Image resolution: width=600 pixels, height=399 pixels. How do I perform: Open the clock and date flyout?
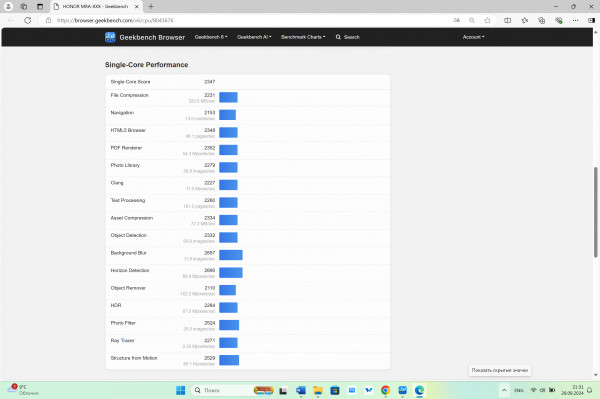(x=572, y=390)
